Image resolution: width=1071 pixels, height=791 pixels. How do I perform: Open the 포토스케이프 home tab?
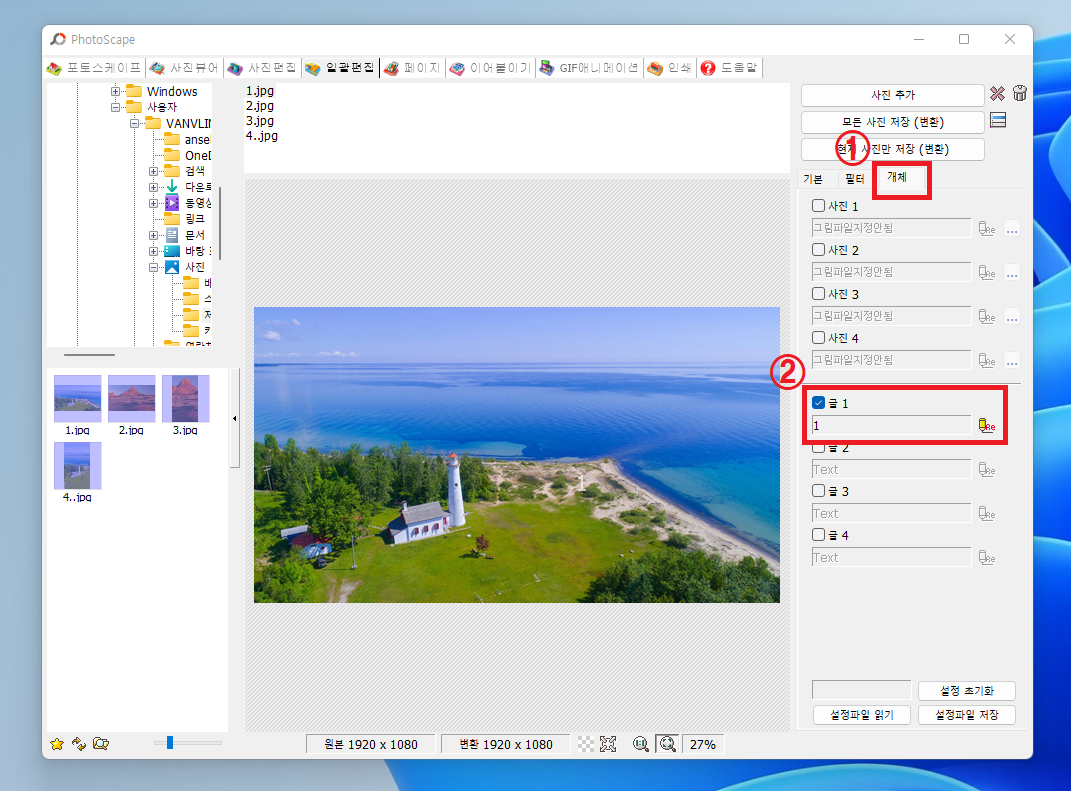click(x=94, y=68)
